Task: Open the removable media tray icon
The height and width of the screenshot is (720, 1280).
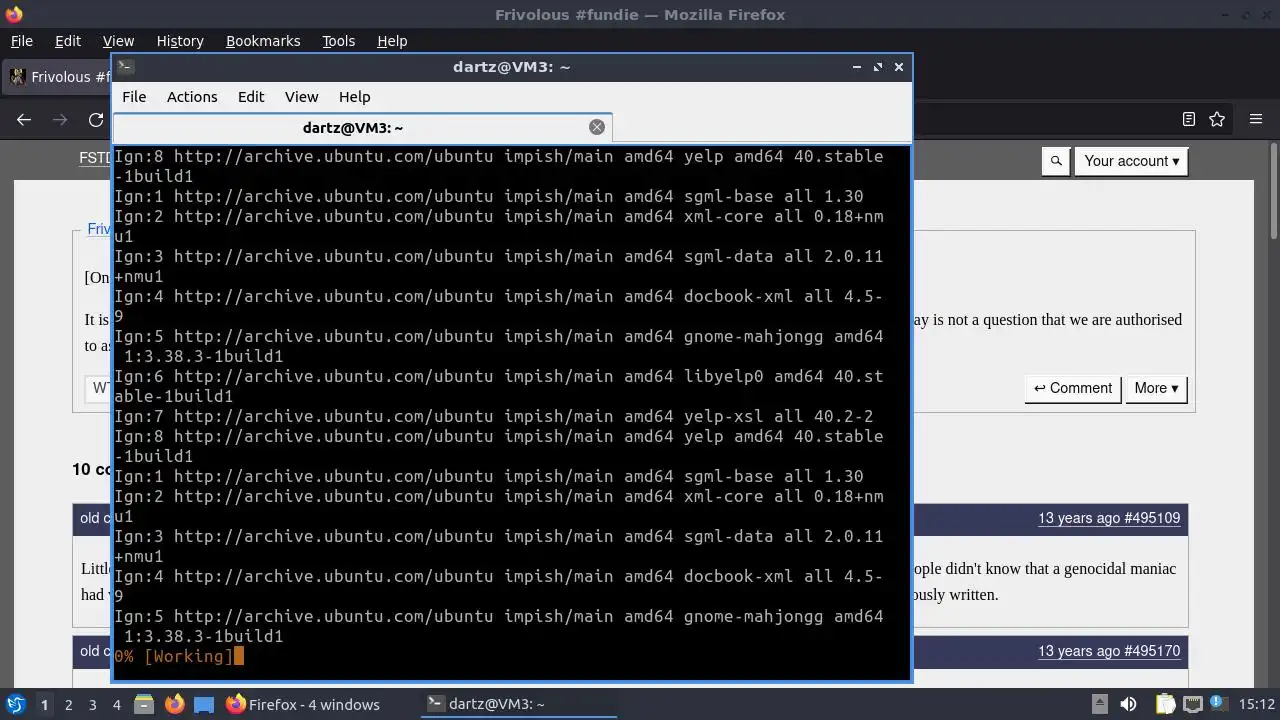Action: (x=1099, y=704)
